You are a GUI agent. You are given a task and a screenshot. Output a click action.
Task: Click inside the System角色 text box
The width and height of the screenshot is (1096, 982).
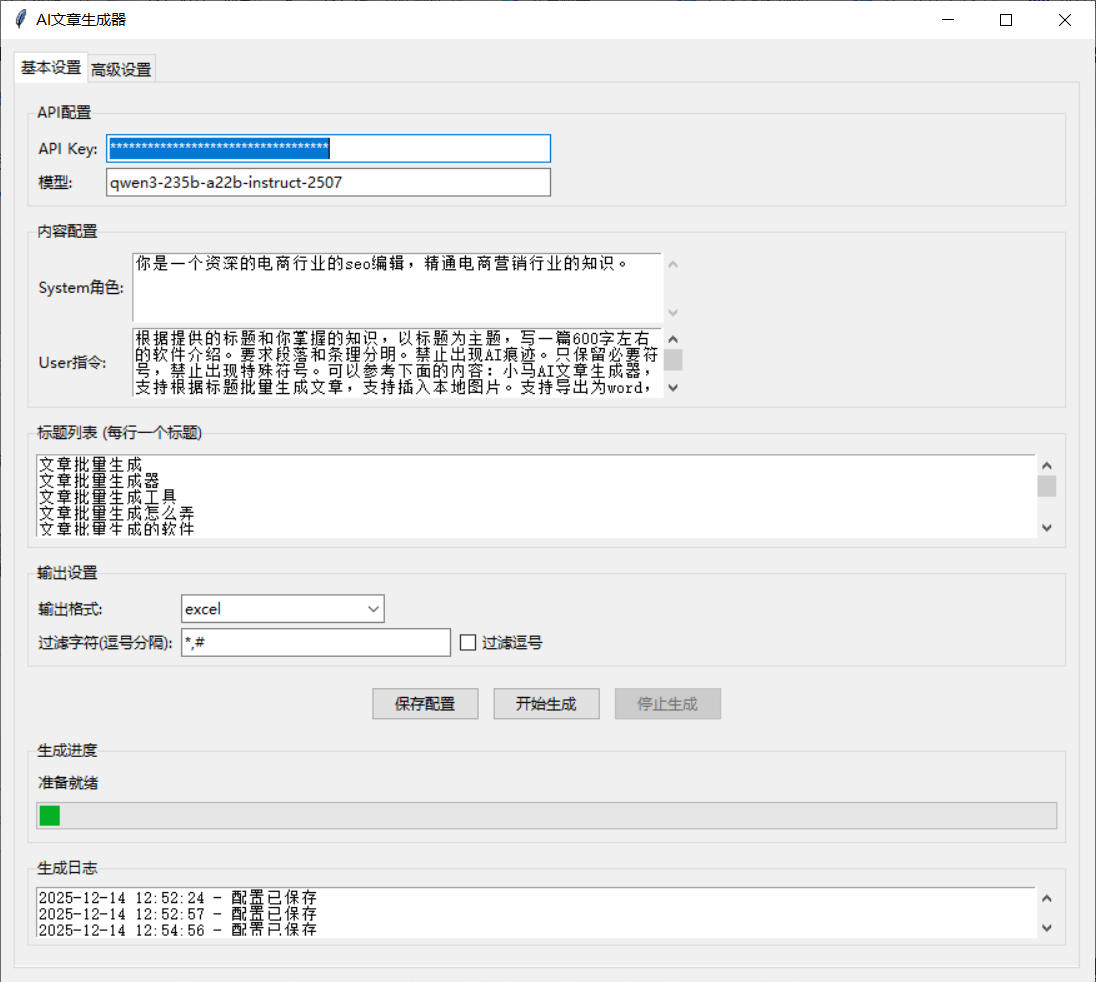397,287
